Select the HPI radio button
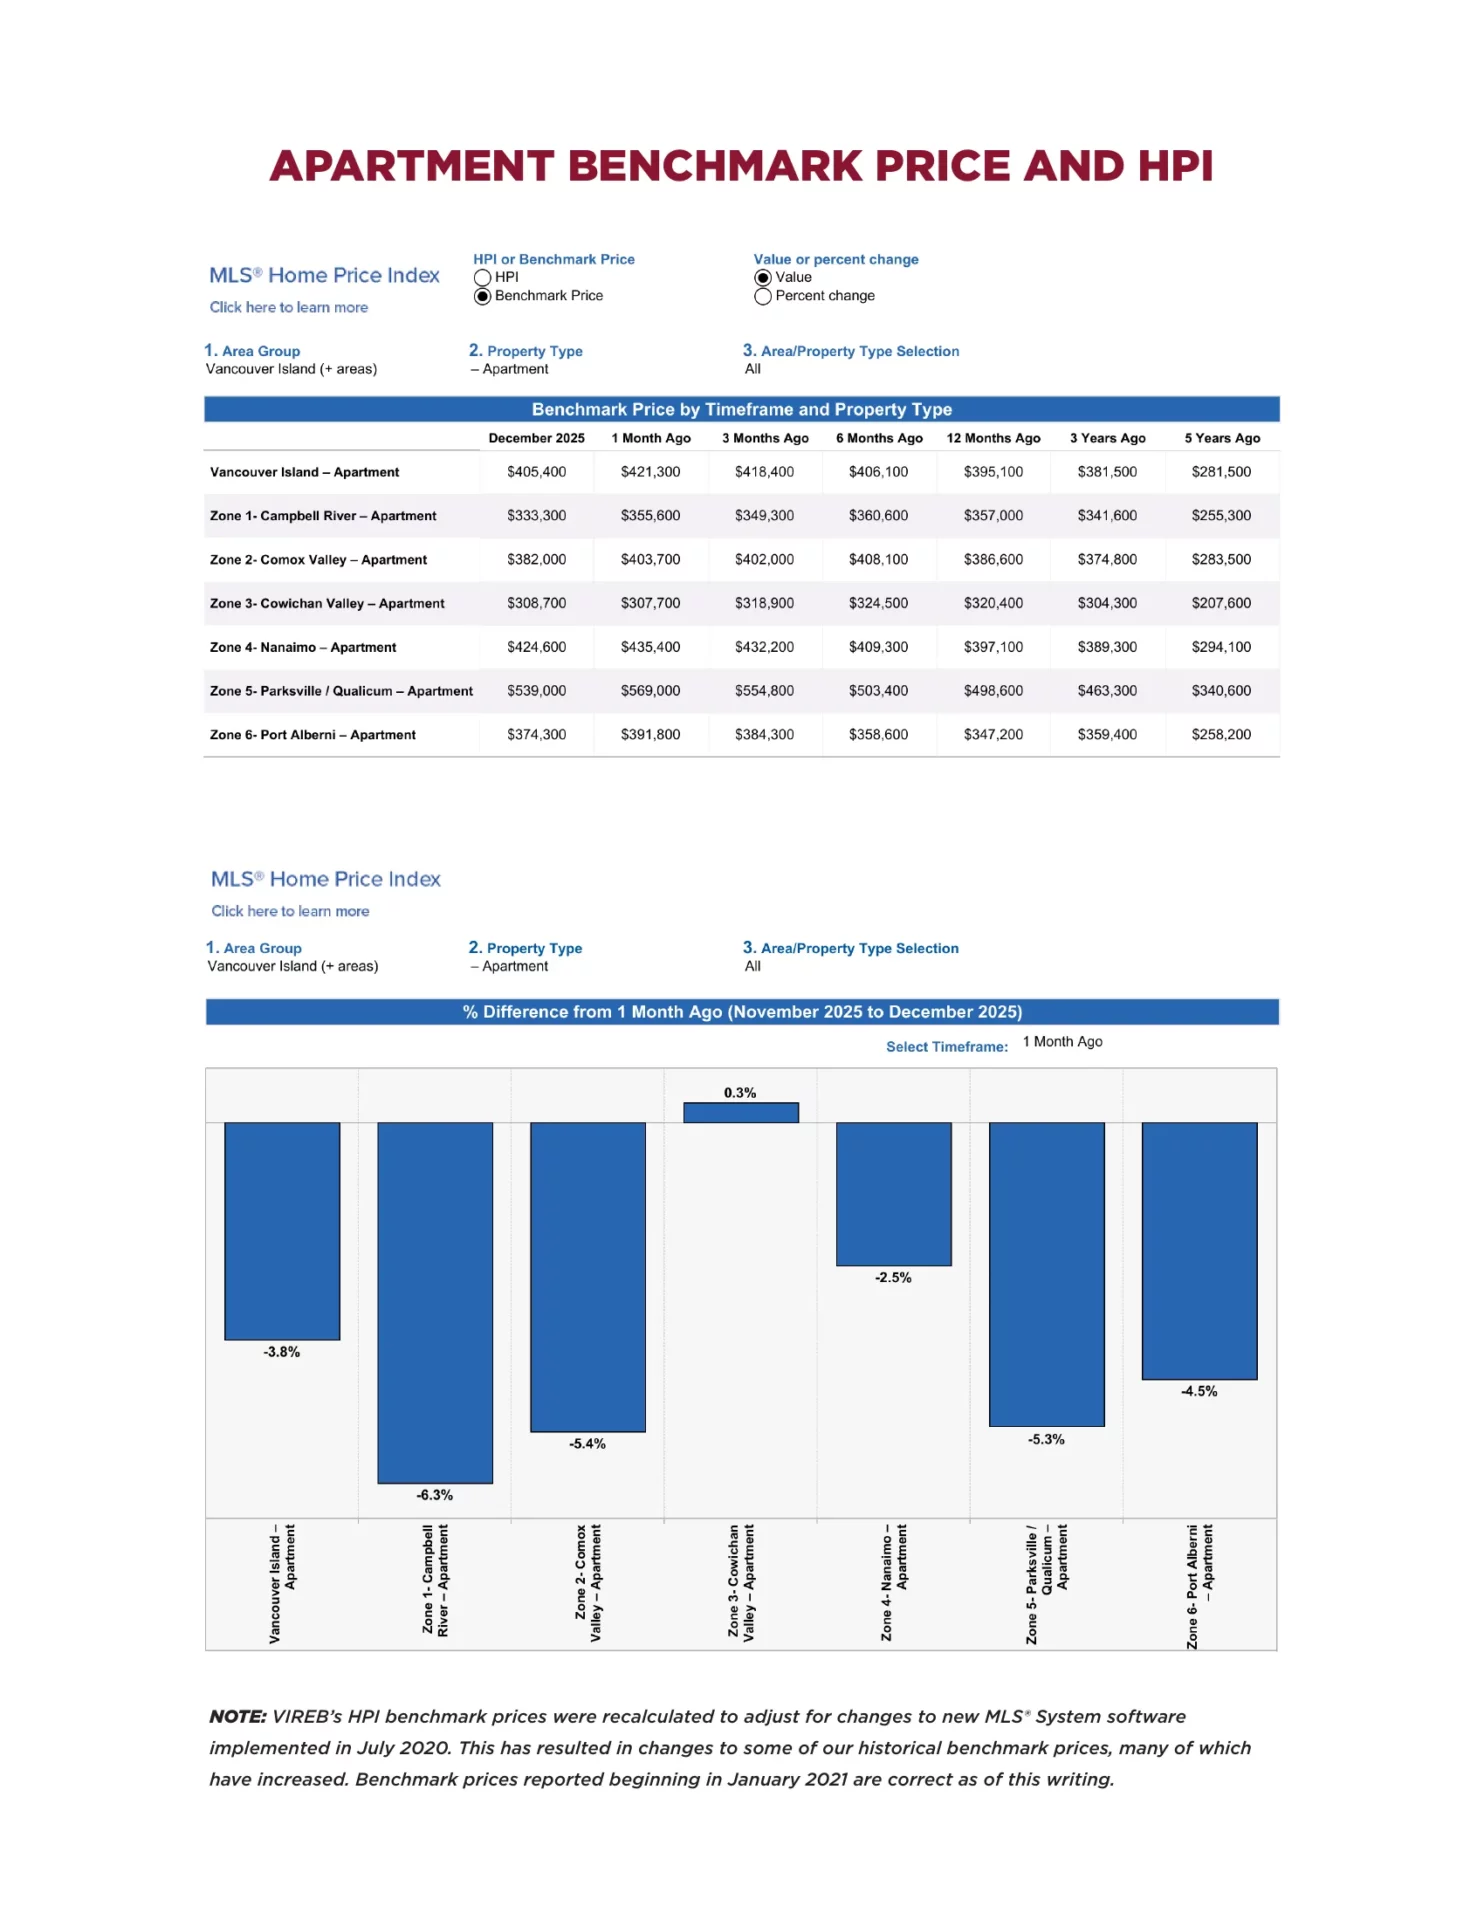Viewport: 1484px width, 1920px height. [483, 278]
